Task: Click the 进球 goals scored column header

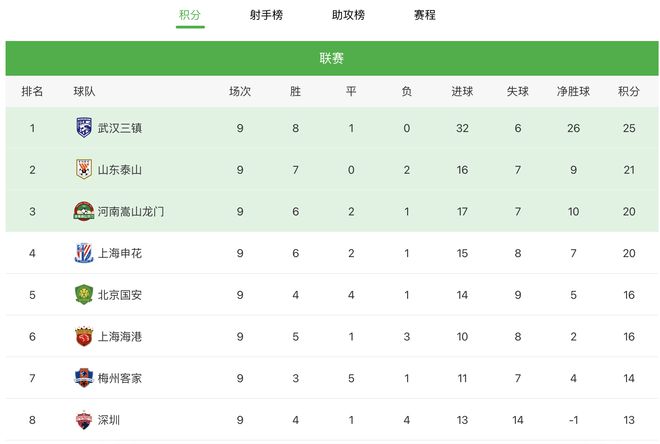Action: click(x=462, y=91)
